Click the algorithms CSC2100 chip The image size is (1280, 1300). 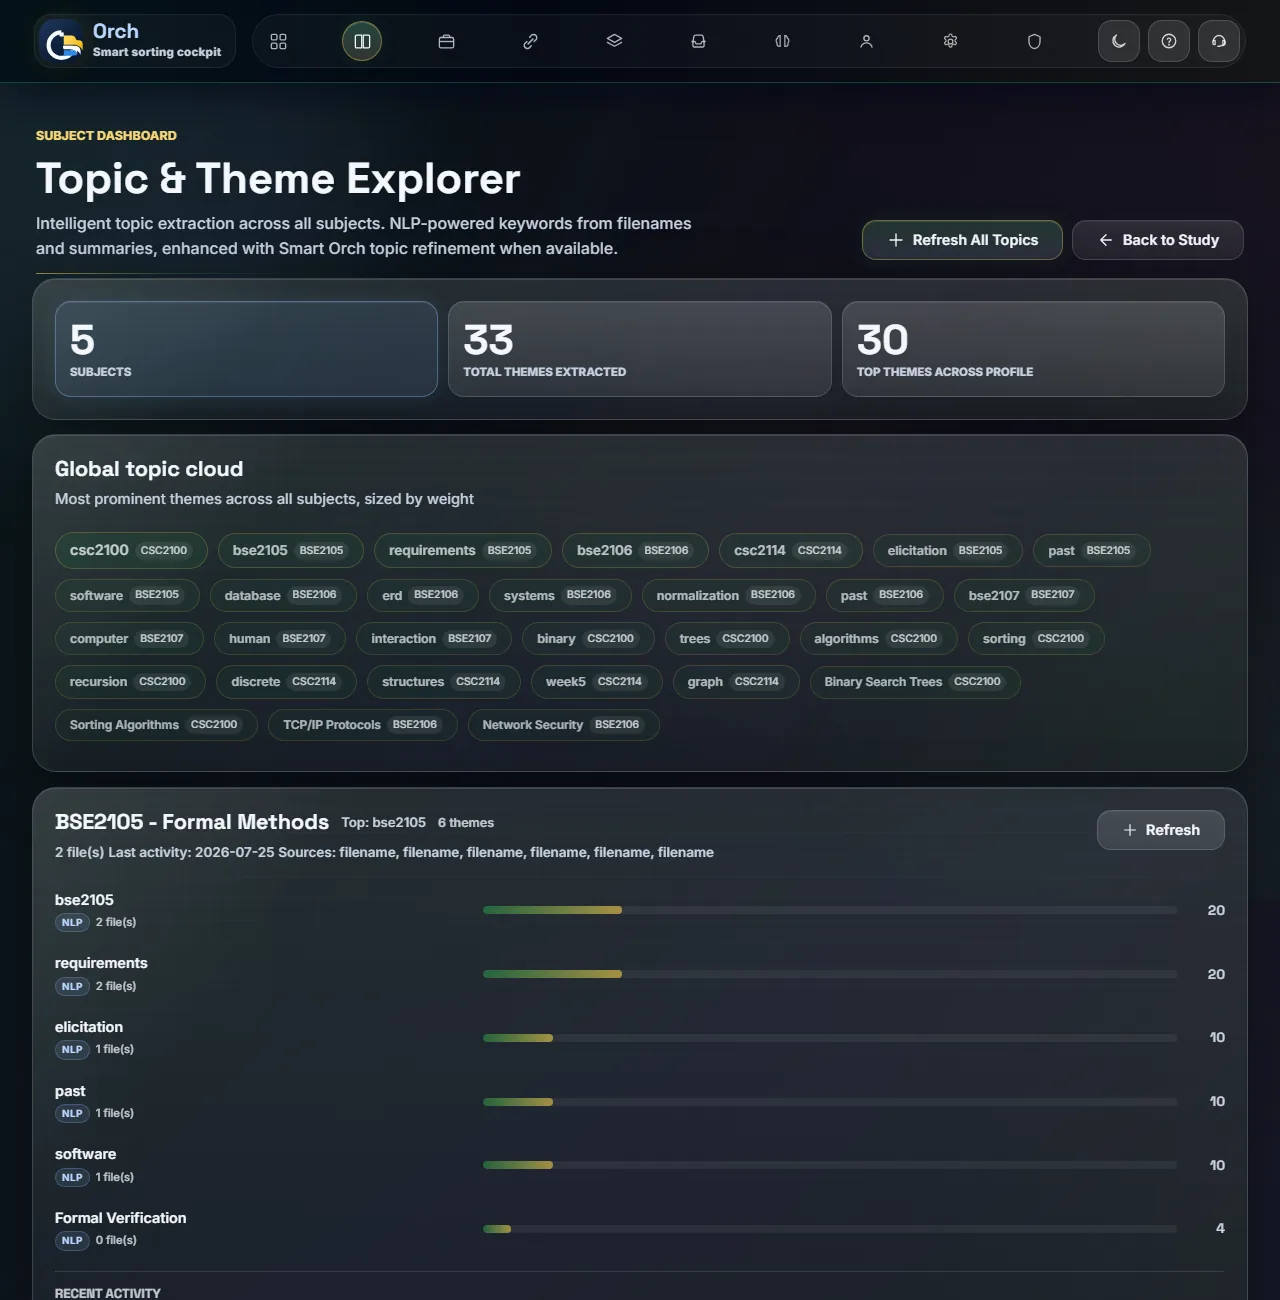[879, 638]
